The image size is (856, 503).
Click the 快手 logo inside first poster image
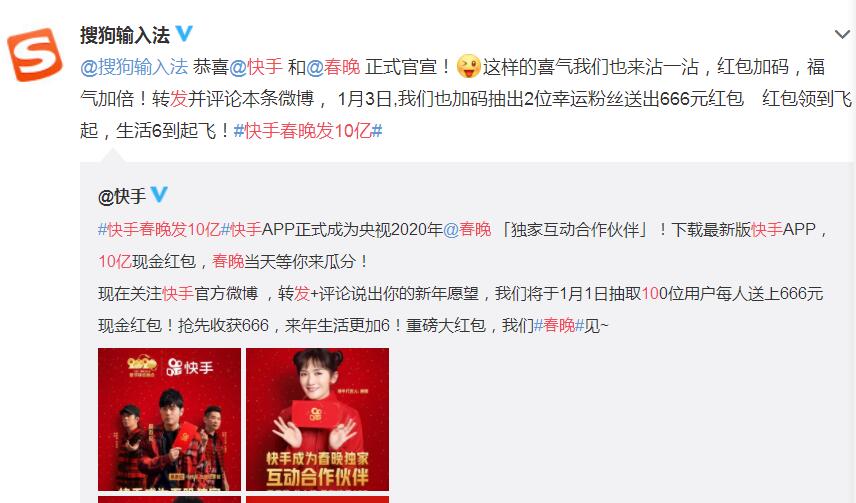190,368
